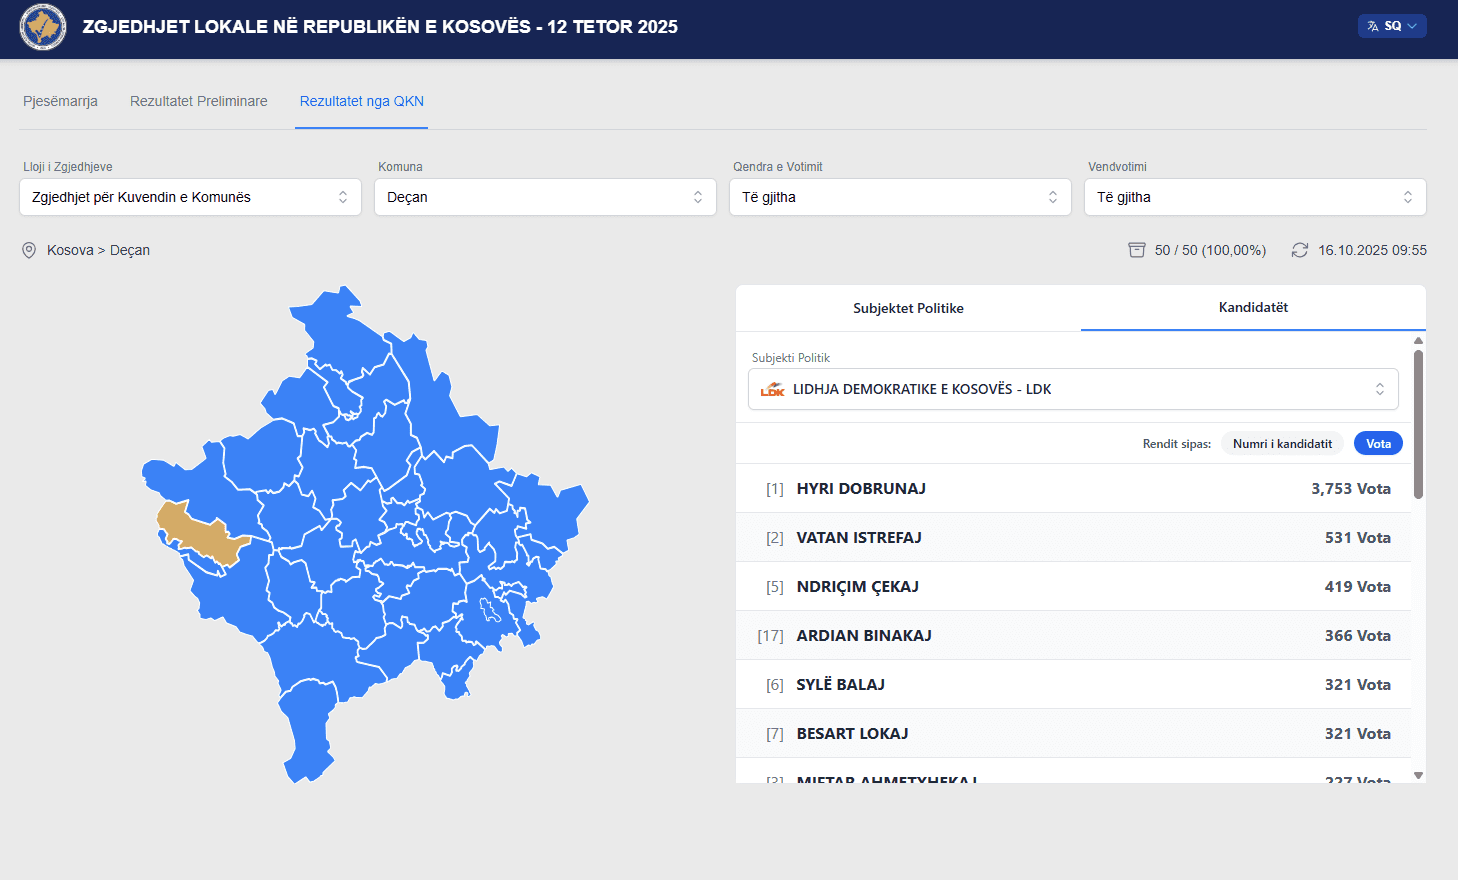
Task: Click Kosova in the breadcrumb
Action: point(70,250)
